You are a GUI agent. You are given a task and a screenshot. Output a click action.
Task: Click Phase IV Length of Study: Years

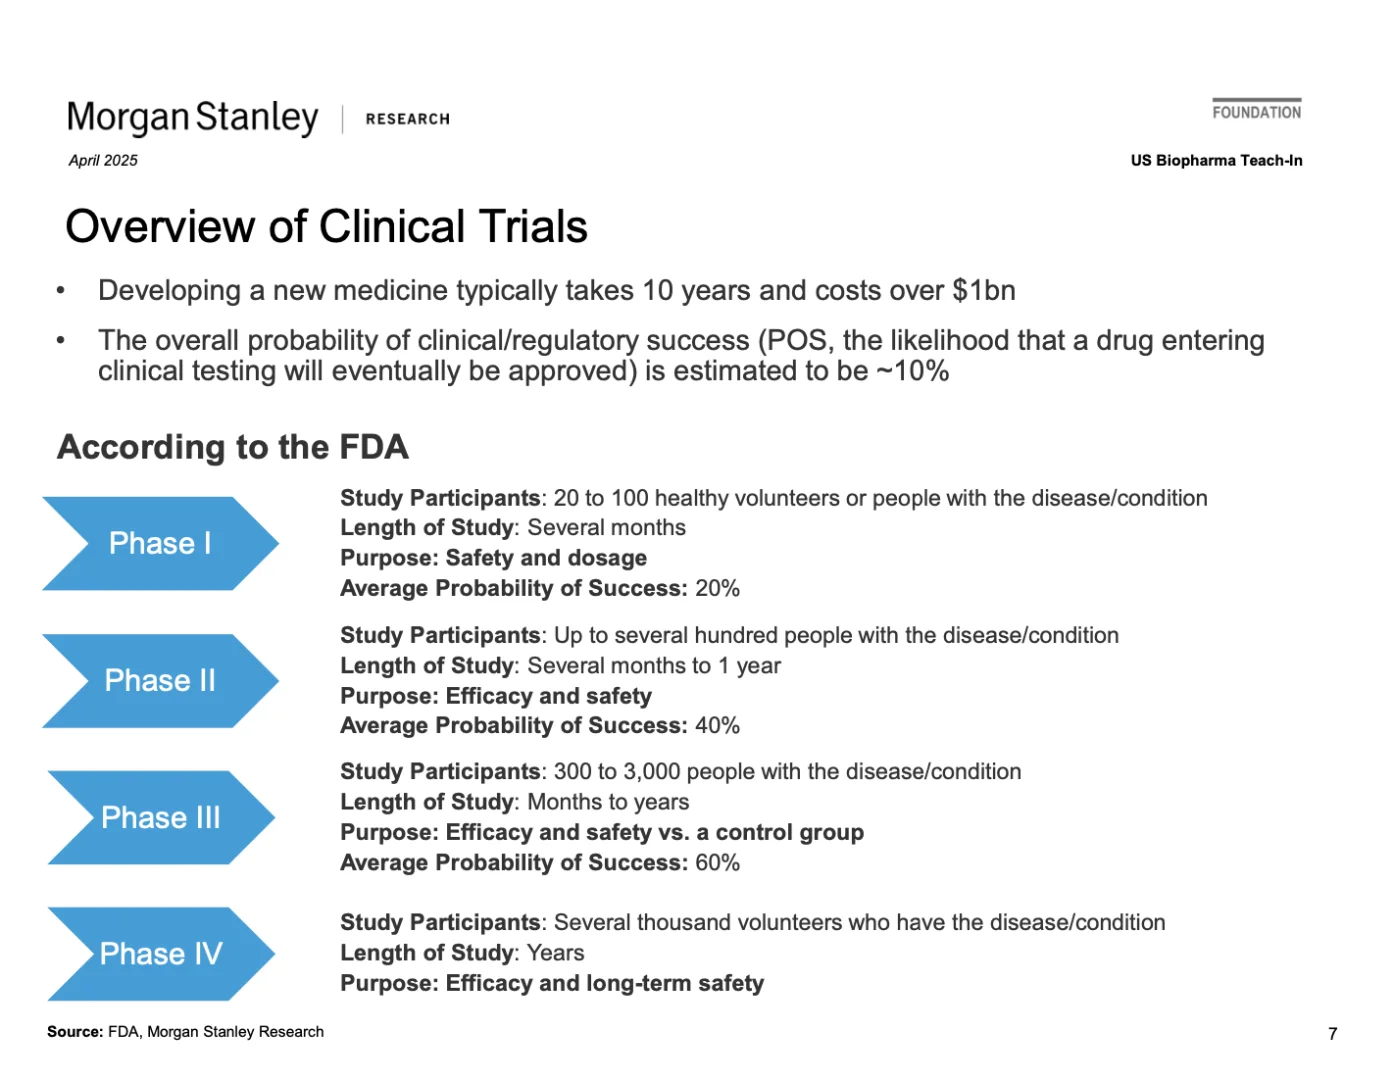click(462, 953)
